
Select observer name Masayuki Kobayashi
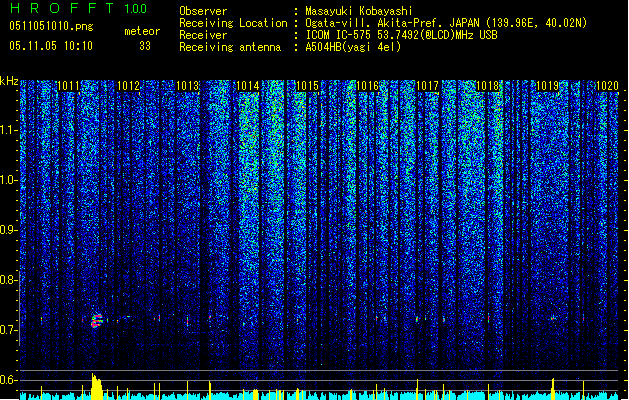(x=359, y=11)
